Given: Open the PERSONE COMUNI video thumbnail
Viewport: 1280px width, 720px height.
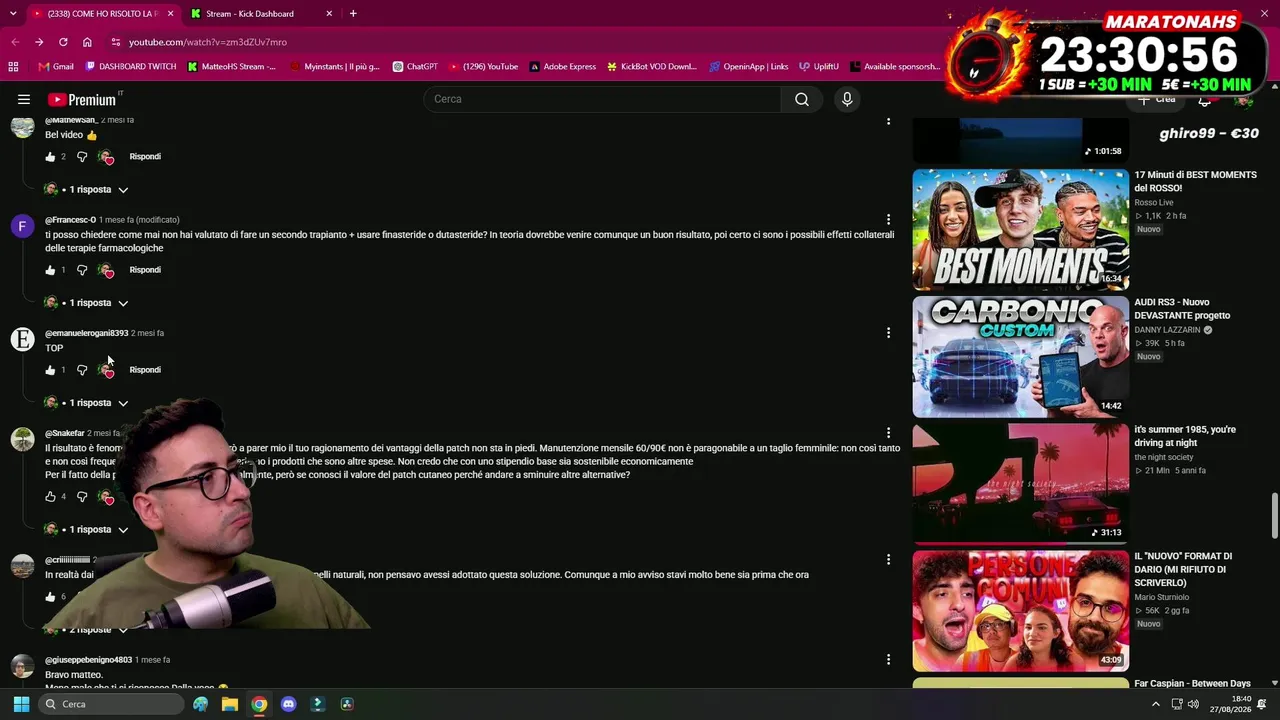Looking at the screenshot, I should click(x=1020, y=611).
